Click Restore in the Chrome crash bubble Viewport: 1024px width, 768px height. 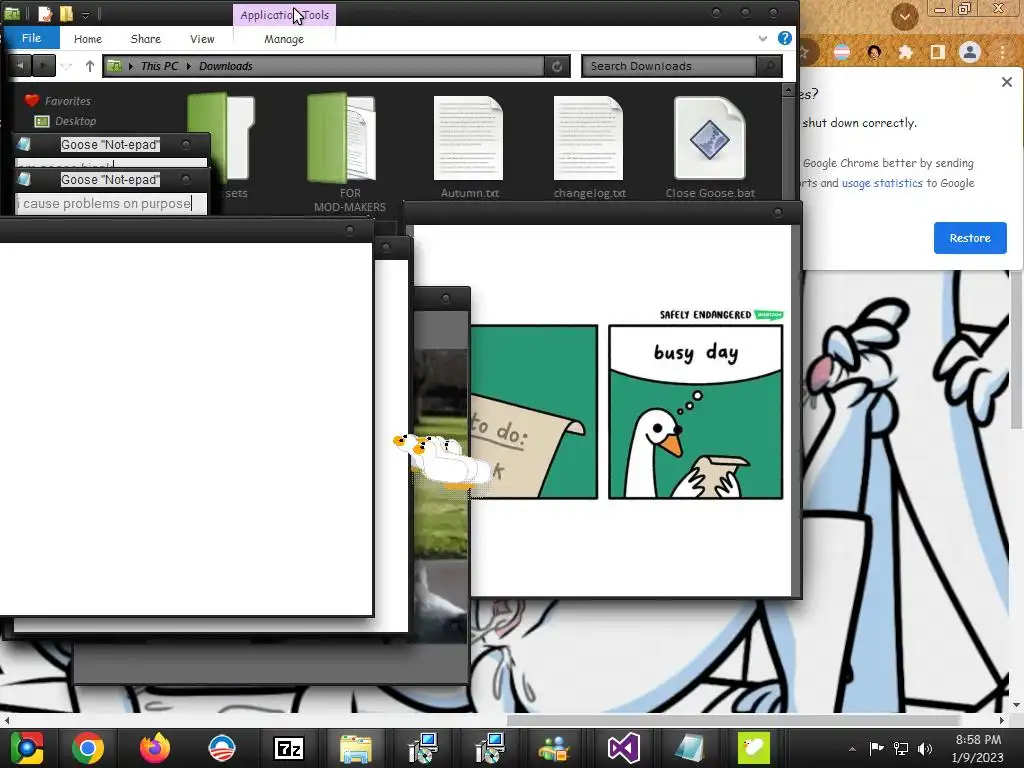tap(970, 238)
